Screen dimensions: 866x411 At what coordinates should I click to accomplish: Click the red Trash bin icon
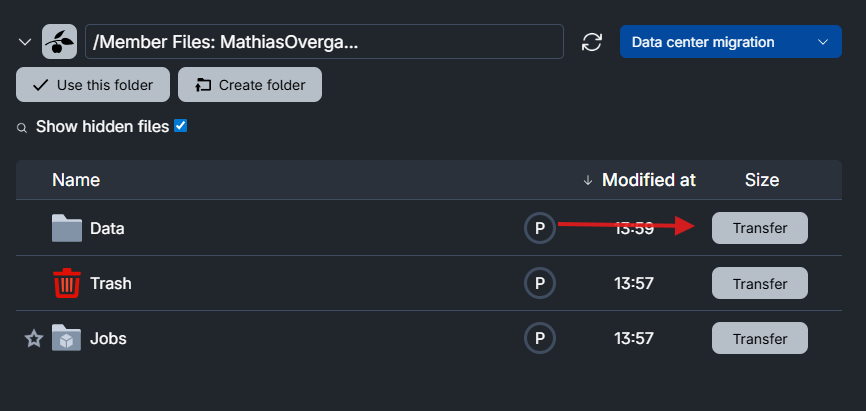[x=67, y=283]
